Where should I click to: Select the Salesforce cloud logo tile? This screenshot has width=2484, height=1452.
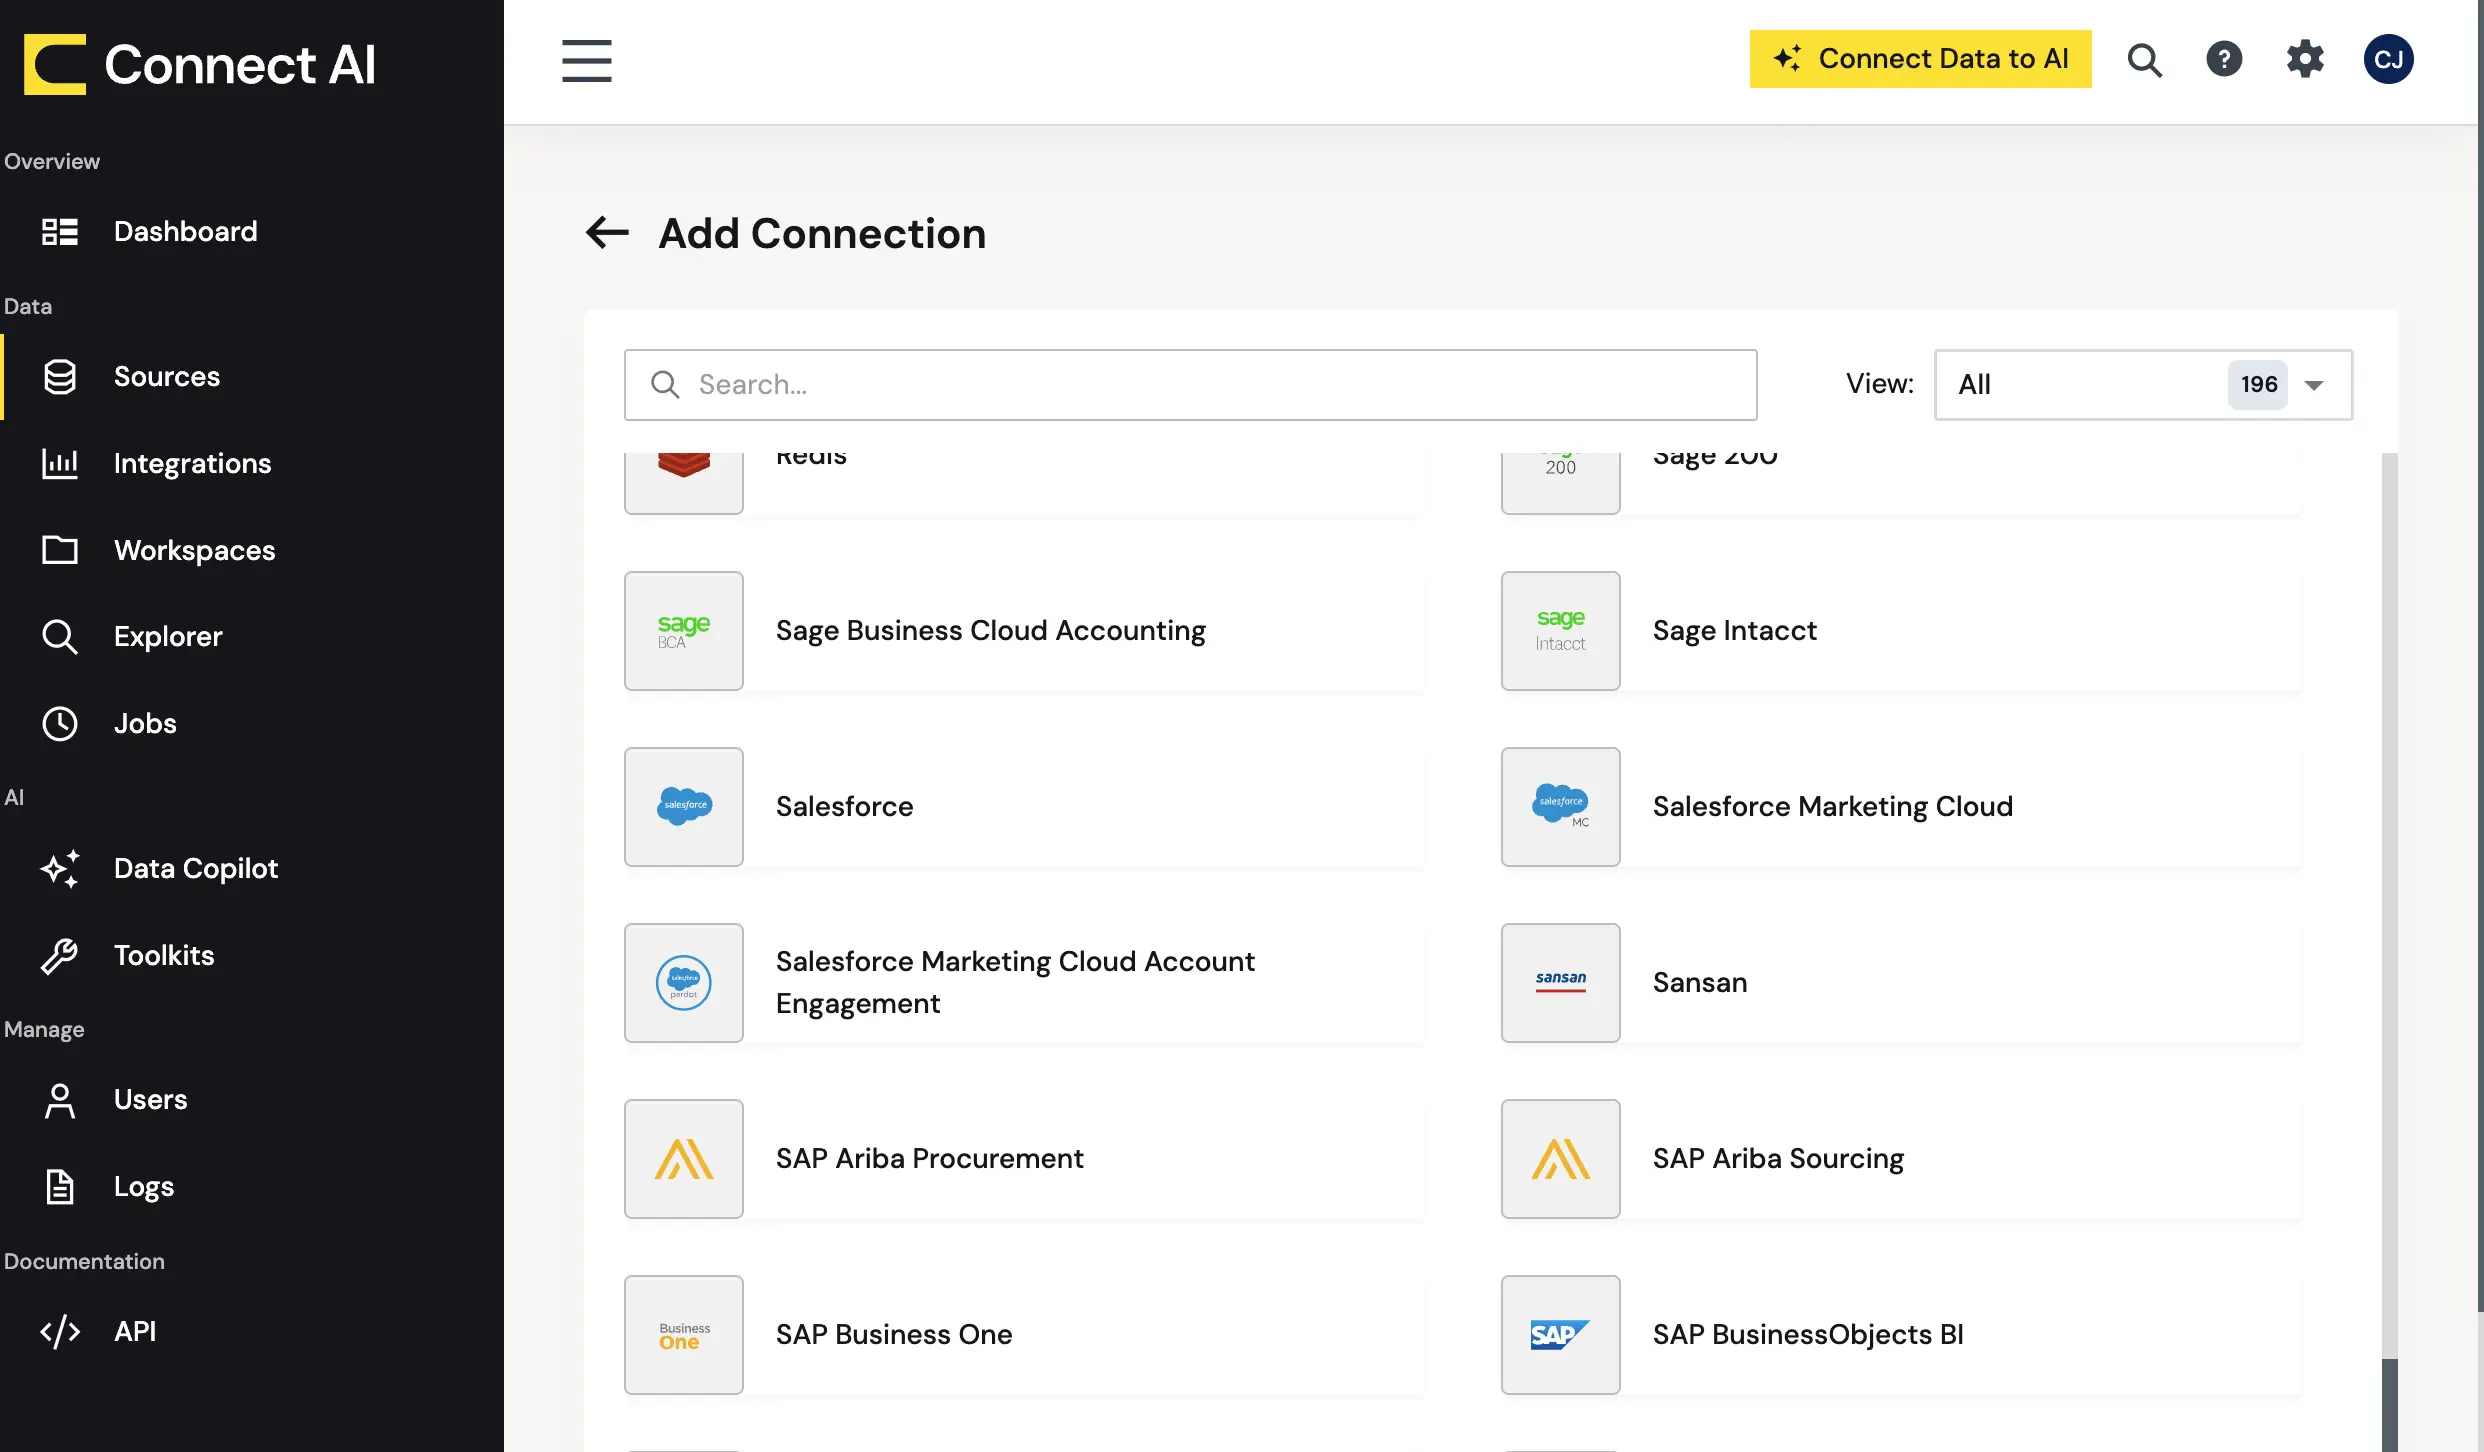click(684, 807)
